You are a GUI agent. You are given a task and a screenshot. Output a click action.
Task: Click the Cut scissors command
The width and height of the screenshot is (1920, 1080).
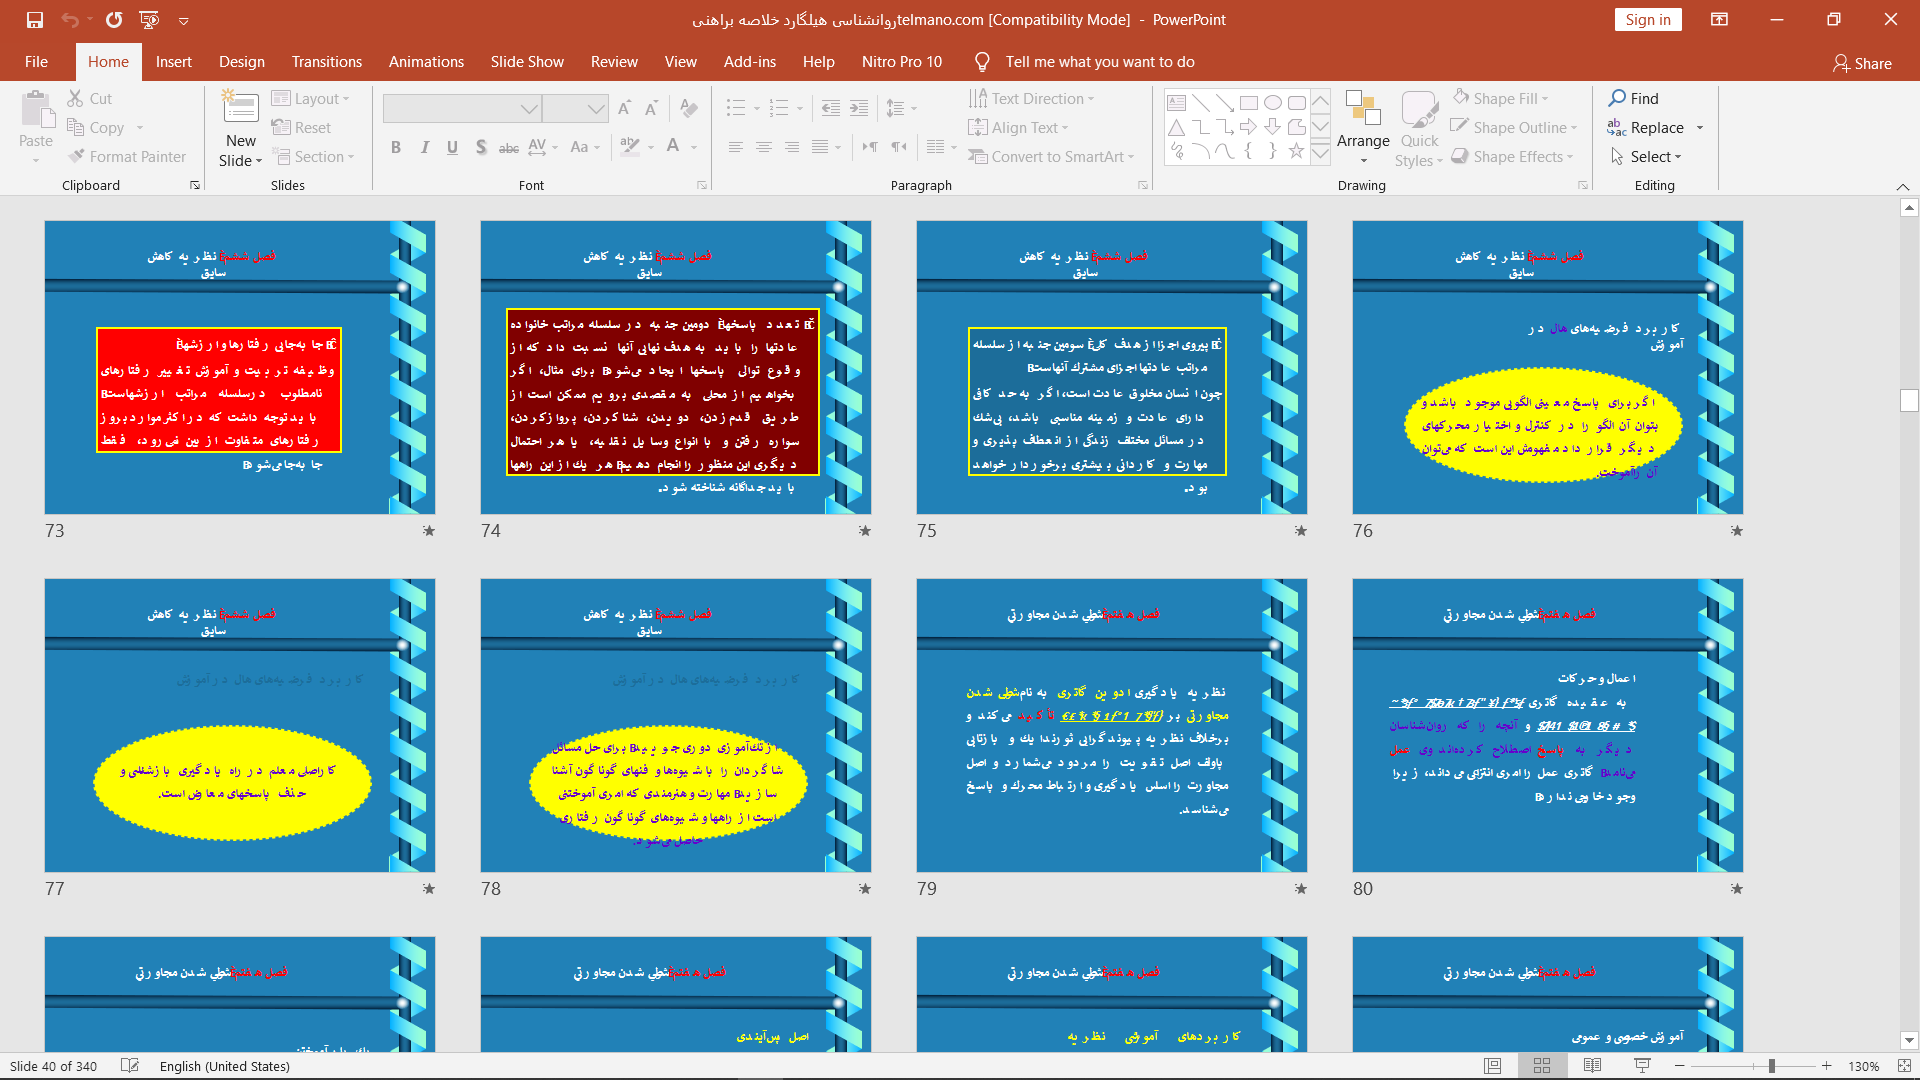(89, 98)
